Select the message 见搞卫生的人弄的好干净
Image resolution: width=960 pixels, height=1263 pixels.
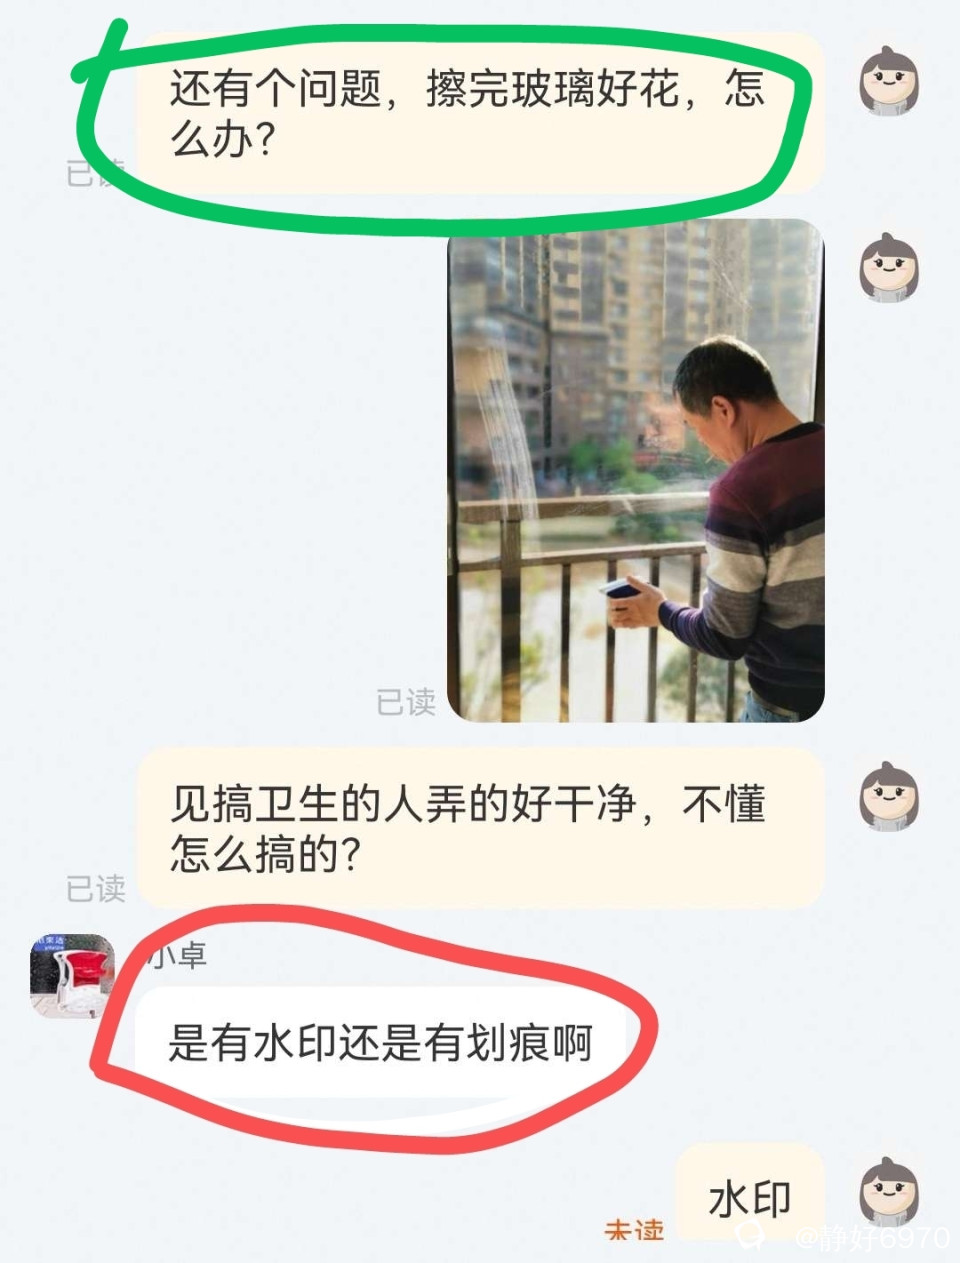[481, 828]
